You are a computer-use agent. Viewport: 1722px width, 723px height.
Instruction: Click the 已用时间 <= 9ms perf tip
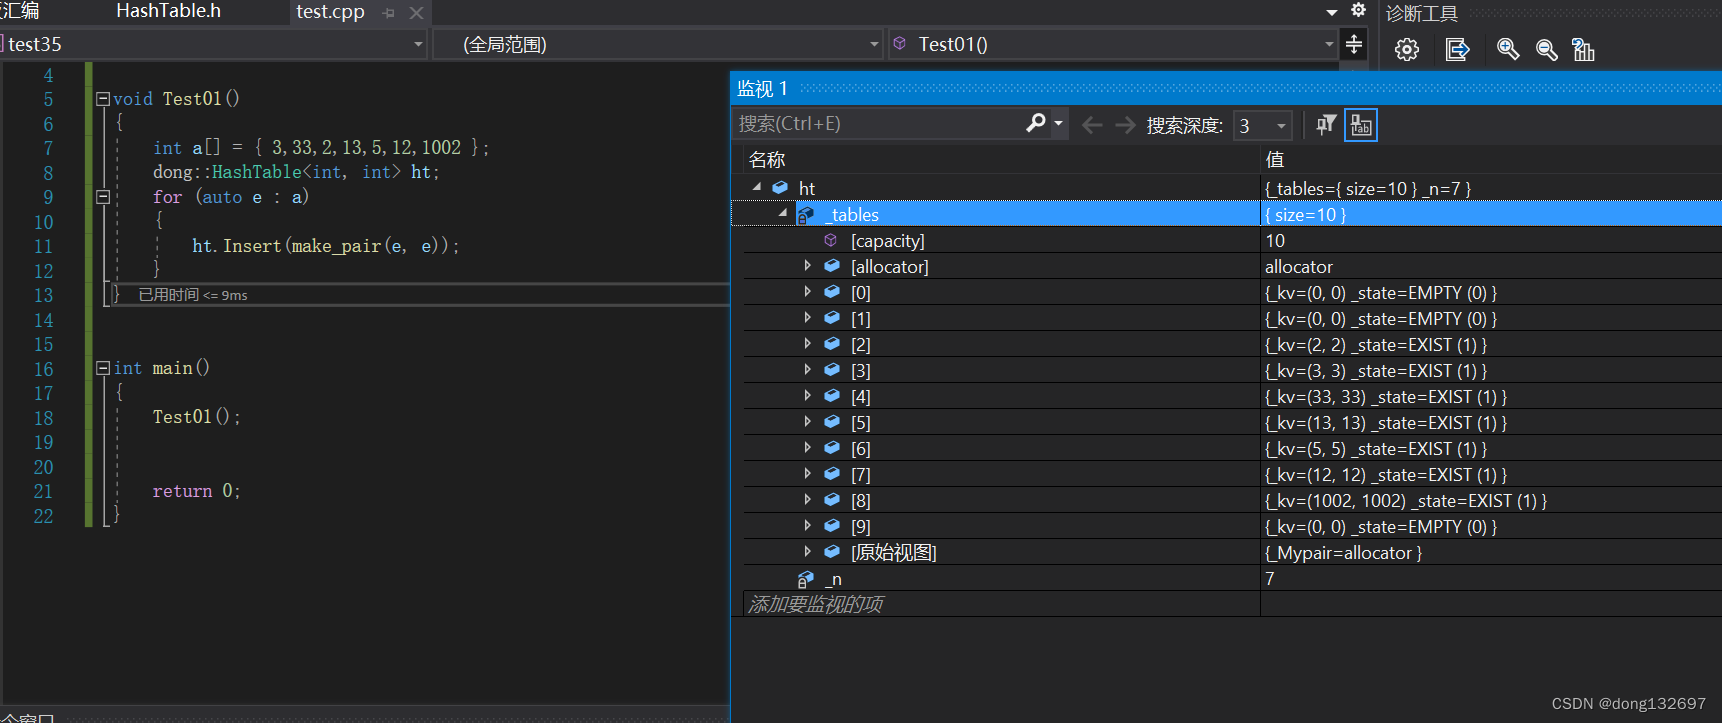click(x=193, y=295)
